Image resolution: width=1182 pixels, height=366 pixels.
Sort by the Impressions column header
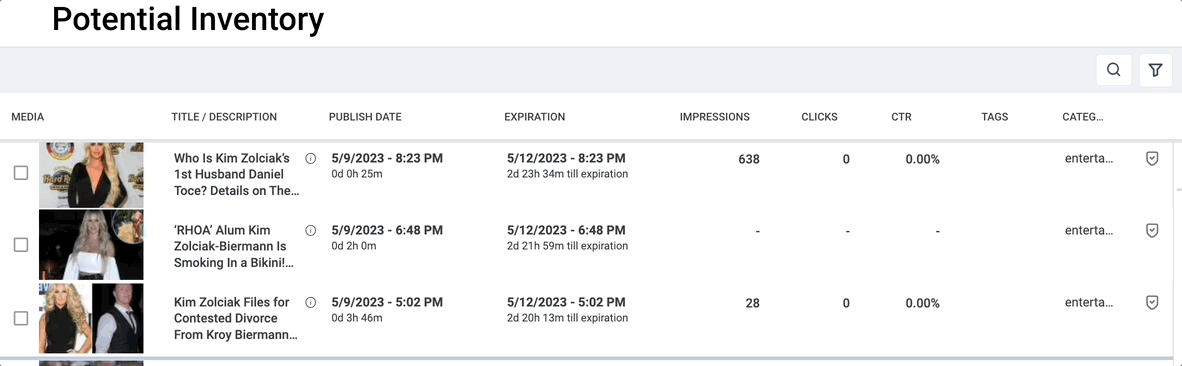click(x=715, y=117)
